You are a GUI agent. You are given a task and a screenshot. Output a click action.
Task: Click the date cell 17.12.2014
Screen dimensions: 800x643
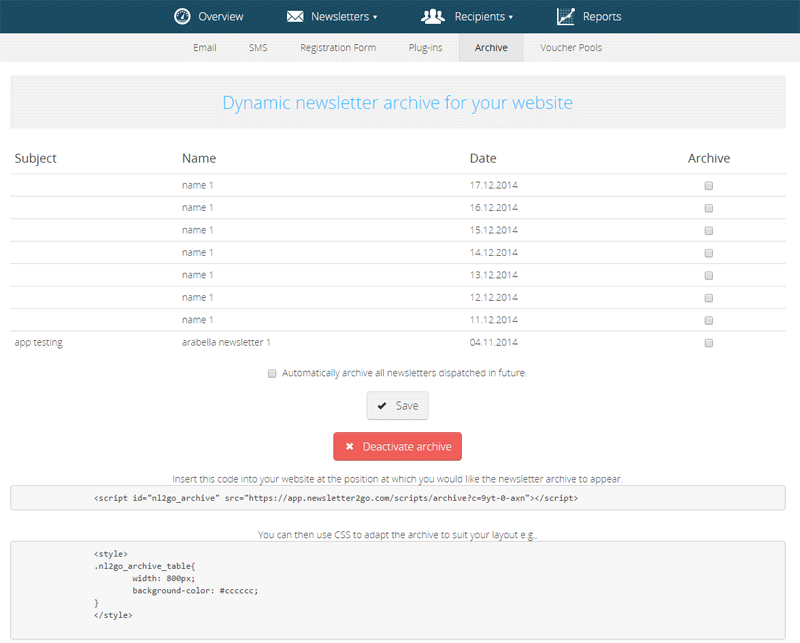point(493,185)
